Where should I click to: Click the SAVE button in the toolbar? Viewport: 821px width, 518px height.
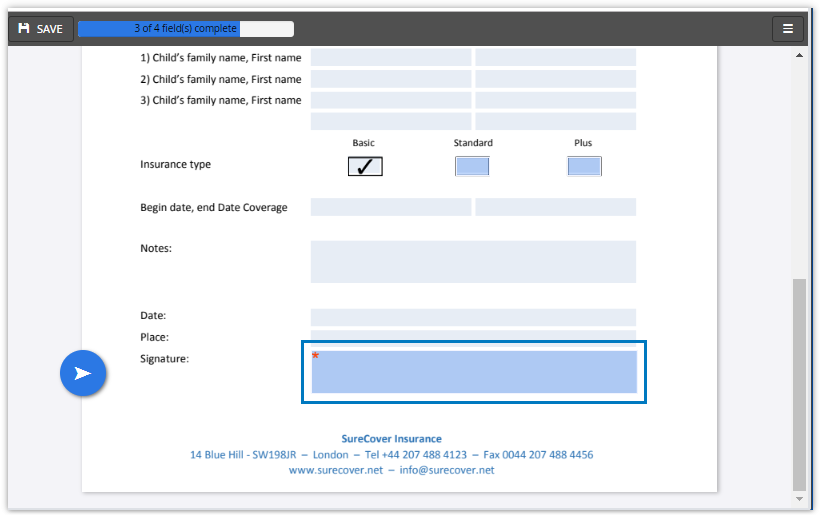41,29
